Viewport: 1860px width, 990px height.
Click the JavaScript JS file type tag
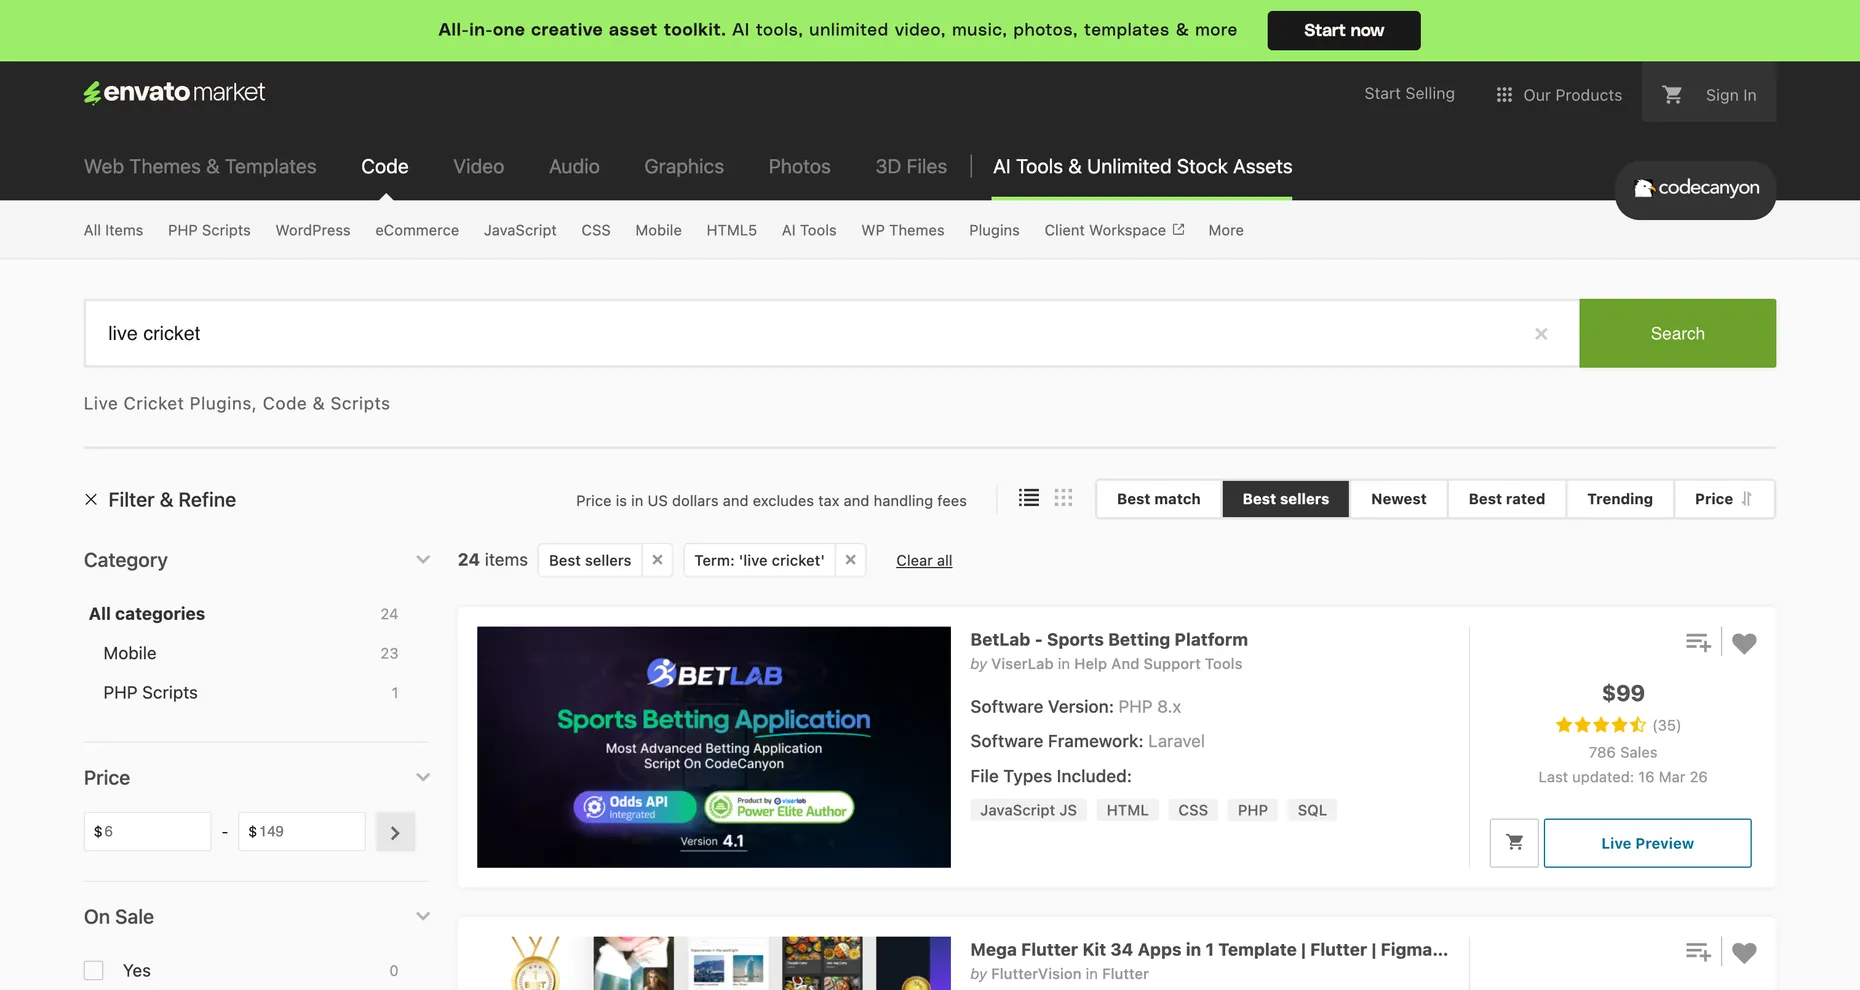[1028, 810]
